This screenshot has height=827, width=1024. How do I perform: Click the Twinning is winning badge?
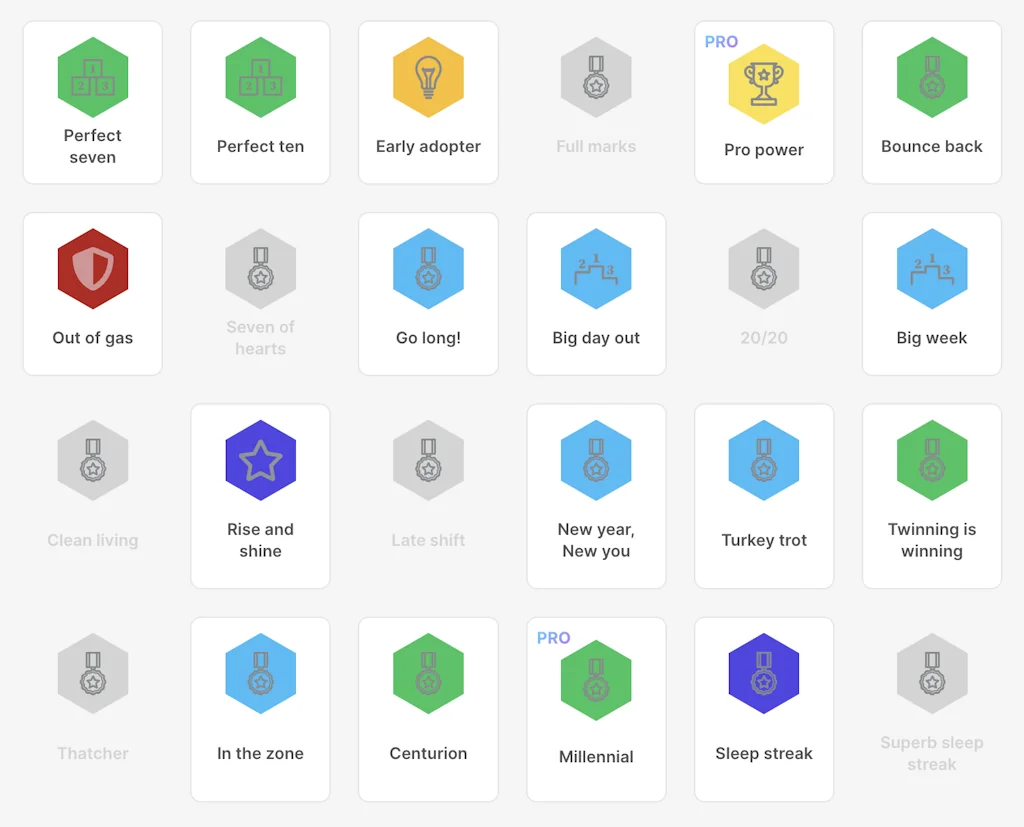point(932,496)
